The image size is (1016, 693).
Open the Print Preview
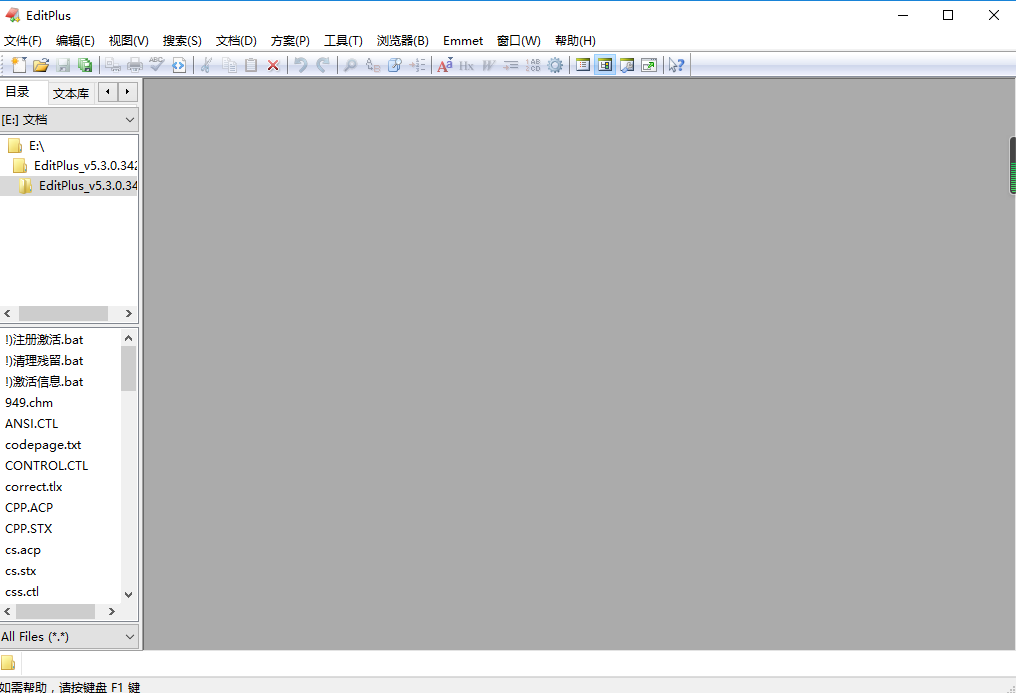112,65
